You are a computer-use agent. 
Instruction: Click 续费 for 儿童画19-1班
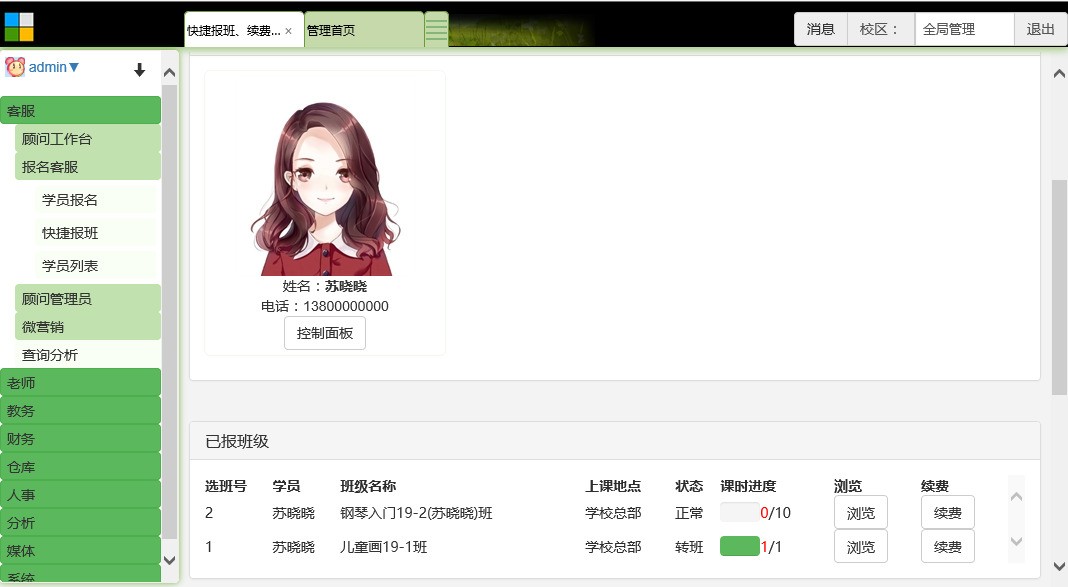coord(947,547)
